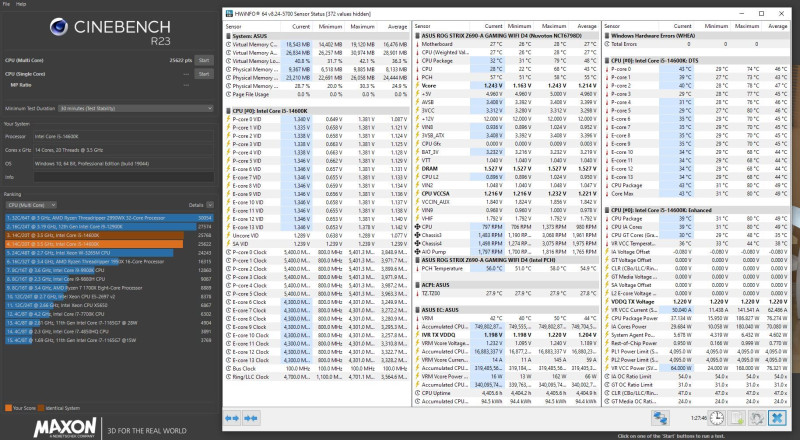This screenshot has height=440, width=800.
Task: Open the Minimum Test Duration dropdown
Action: (136, 108)
